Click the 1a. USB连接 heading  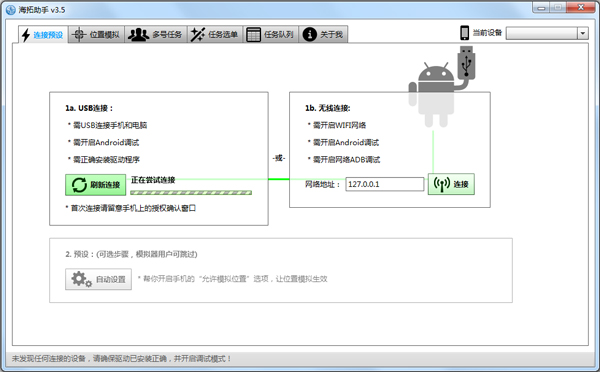coord(89,108)
